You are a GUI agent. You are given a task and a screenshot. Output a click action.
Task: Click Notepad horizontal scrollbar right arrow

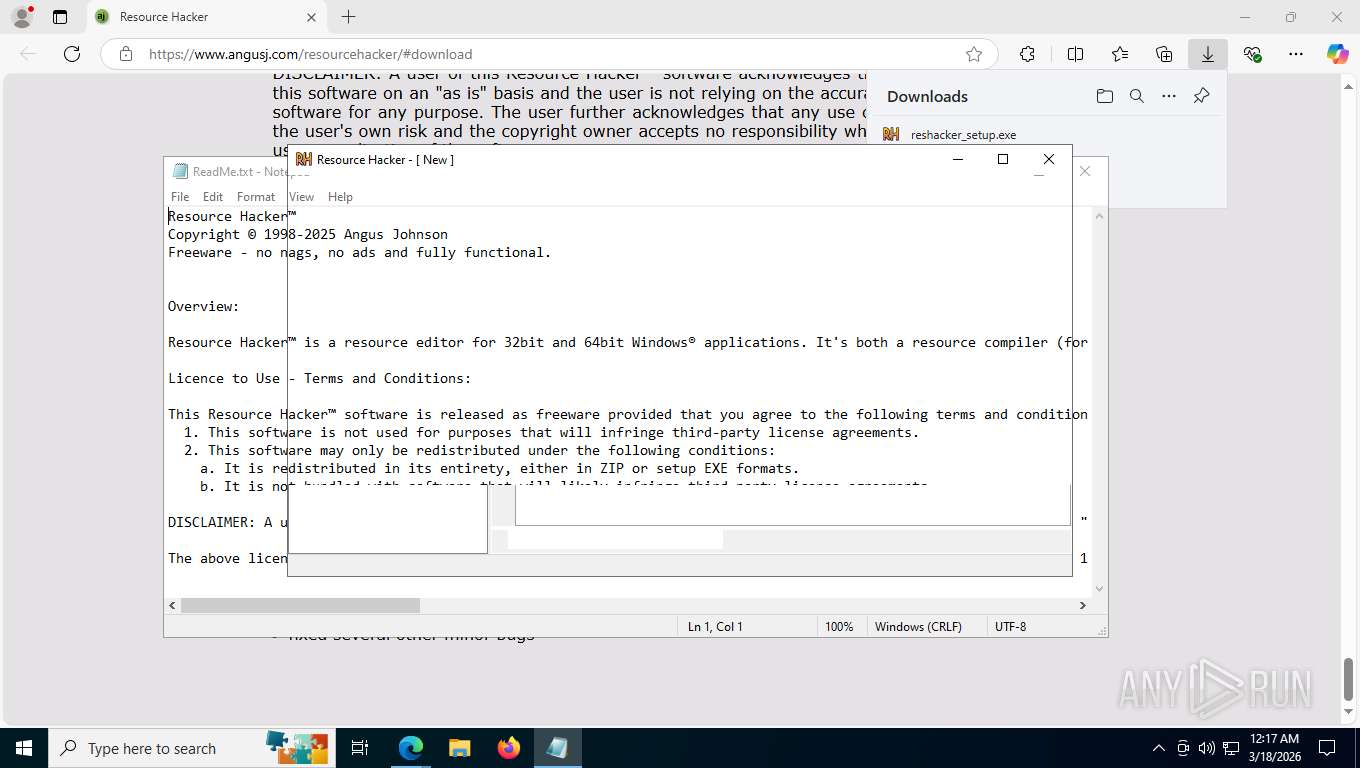tap(1082, 605)
